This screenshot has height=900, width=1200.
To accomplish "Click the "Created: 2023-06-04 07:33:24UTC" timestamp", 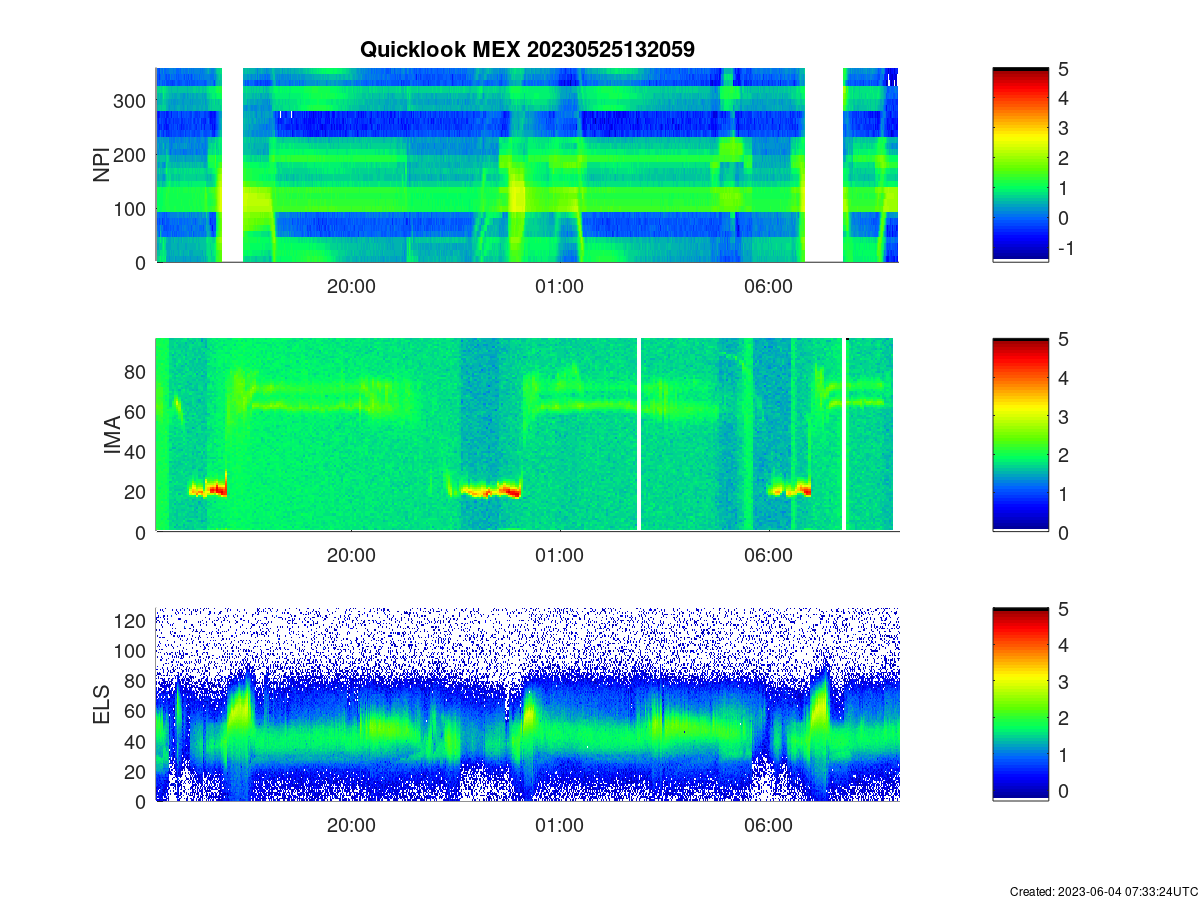I will (x=1103, y=891).
